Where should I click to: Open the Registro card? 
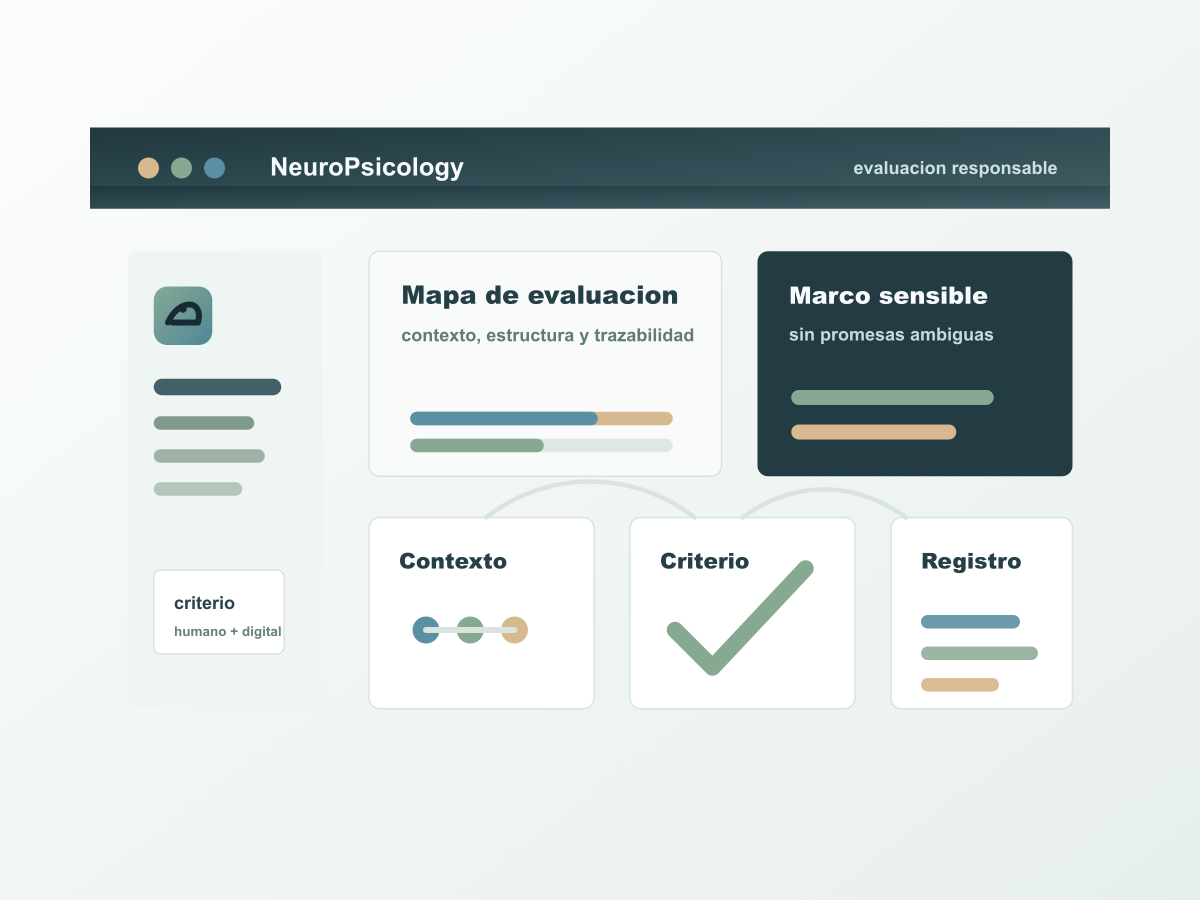981,613
